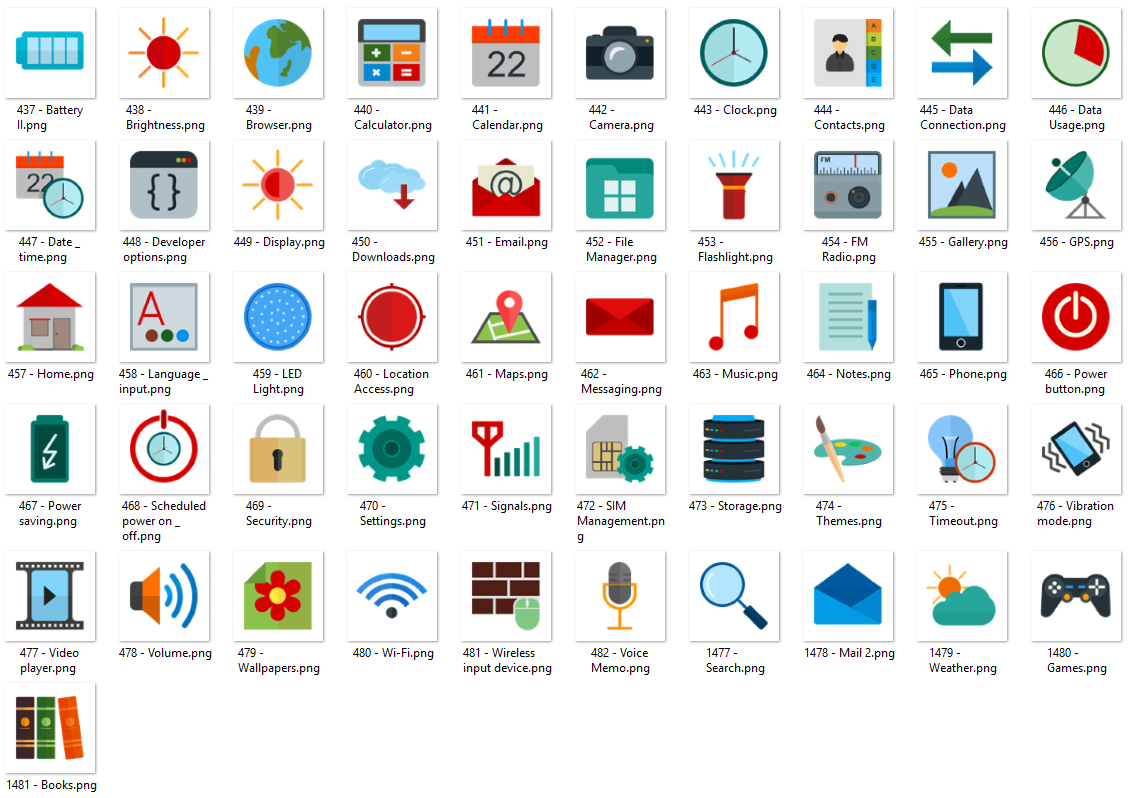Click the Wallpapers flower icon
1129x798 pixels.
pyautogui.click(x=278, y=596)
